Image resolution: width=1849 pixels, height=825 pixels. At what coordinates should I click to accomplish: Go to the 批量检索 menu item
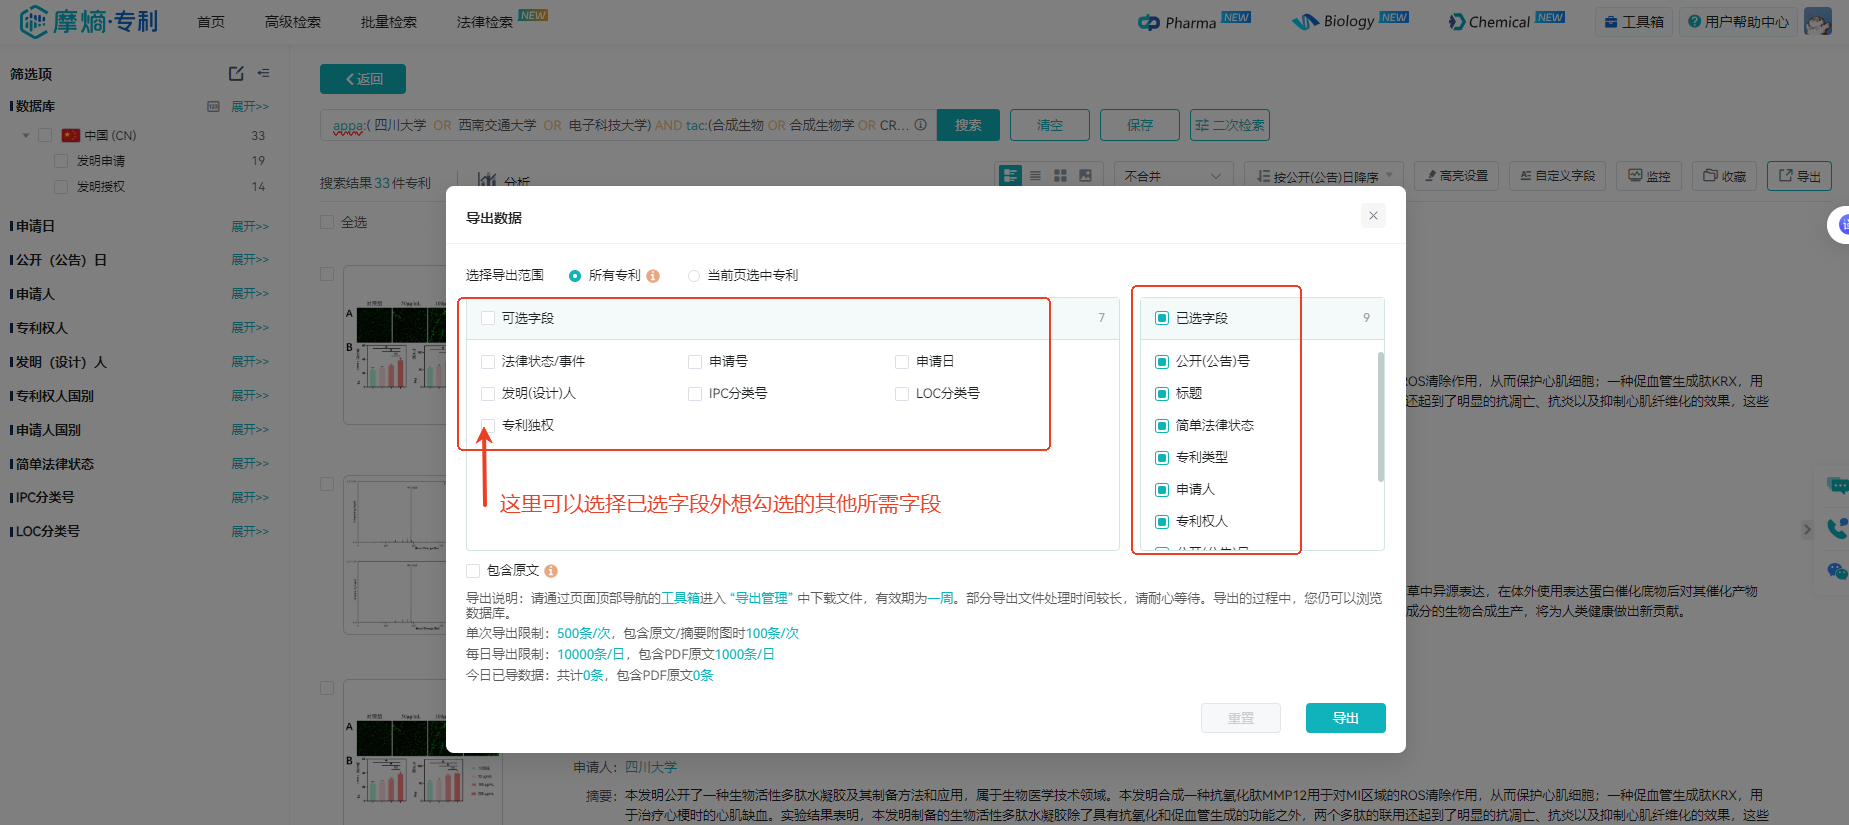[388, 22]
